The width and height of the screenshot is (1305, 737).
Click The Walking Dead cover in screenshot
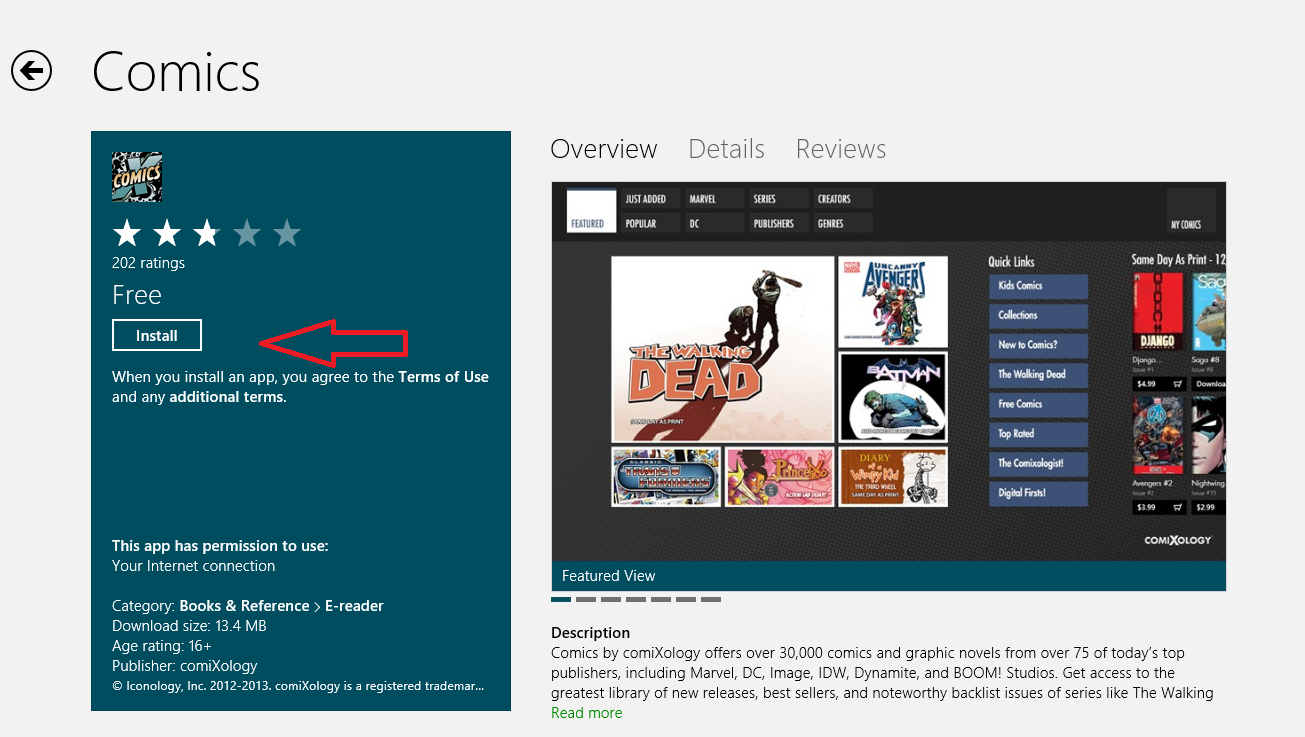click(723, 350)
